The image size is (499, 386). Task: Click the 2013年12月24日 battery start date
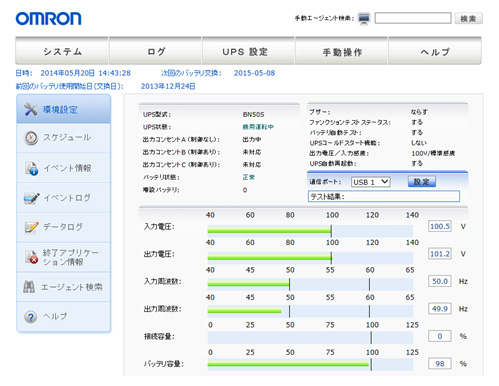click(x=168, y=86)
